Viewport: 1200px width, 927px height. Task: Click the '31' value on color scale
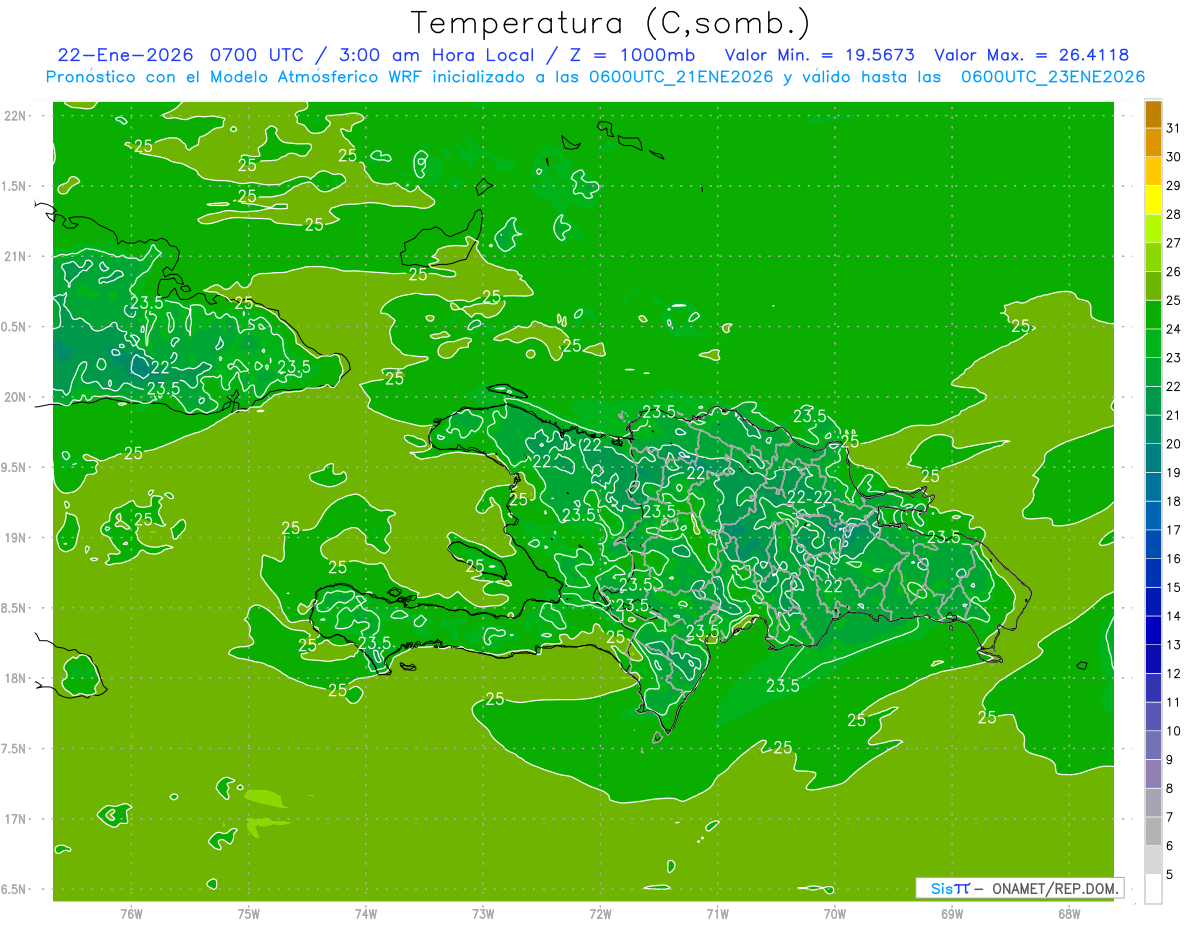coord(1174,128)
